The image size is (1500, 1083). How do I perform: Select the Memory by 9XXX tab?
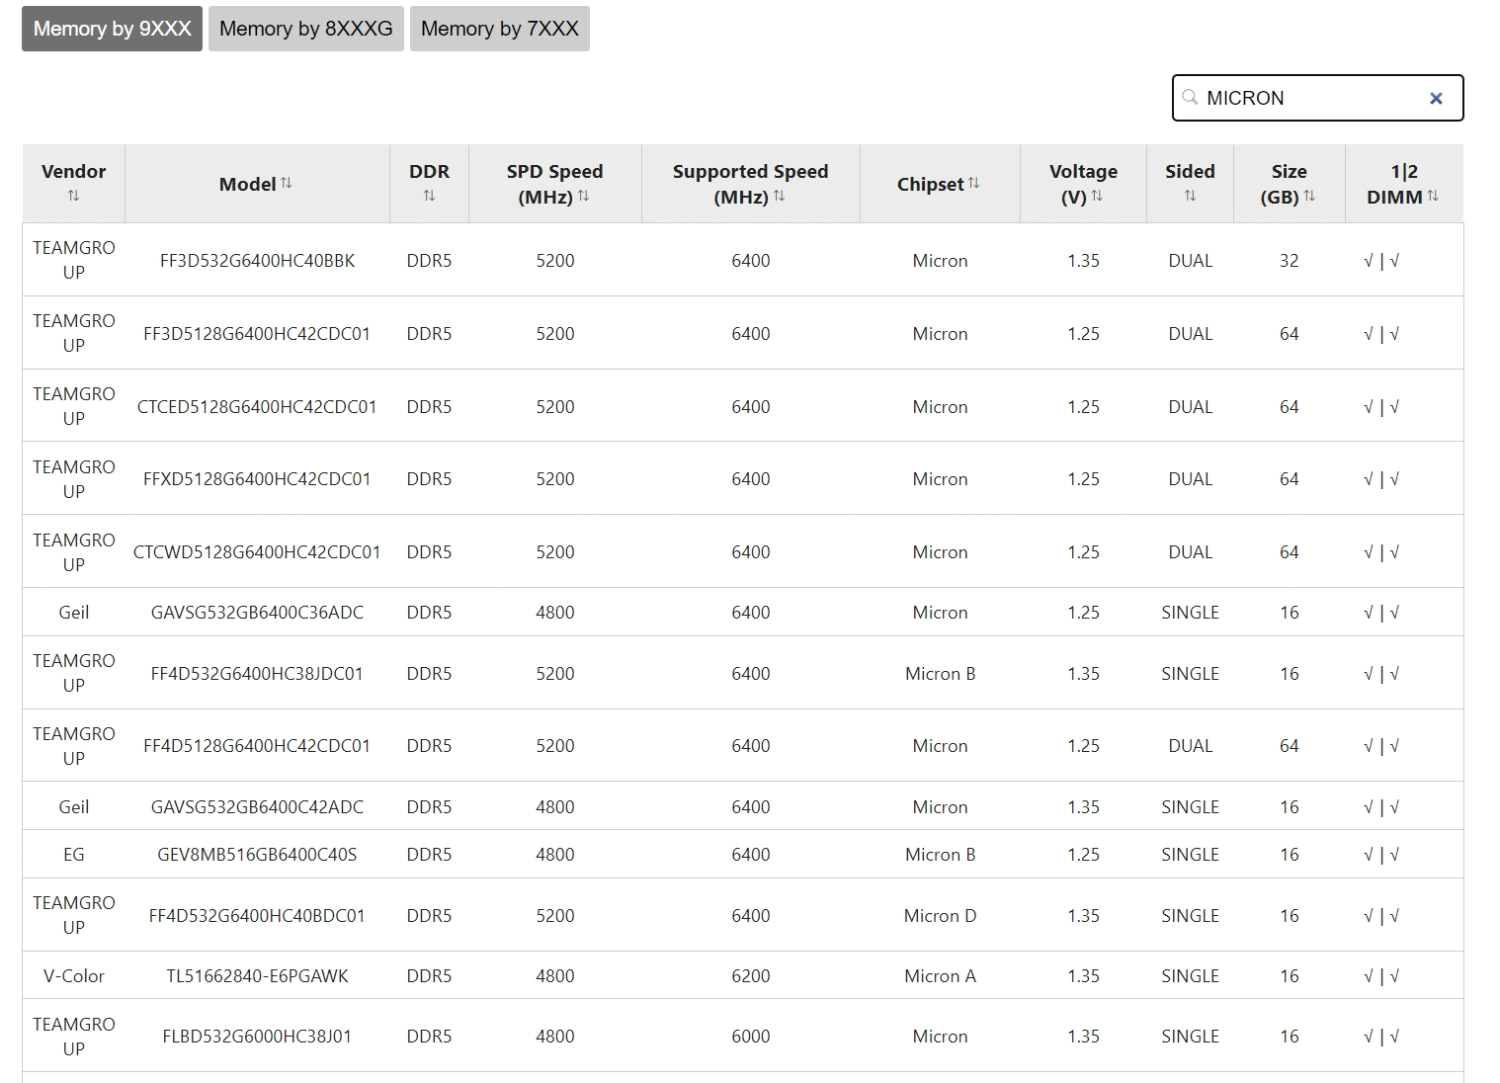[112, 28]
